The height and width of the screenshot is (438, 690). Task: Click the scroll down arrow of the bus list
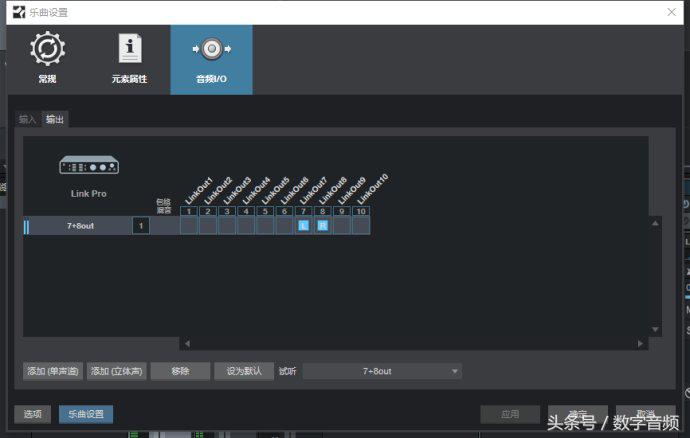[655, 330]
